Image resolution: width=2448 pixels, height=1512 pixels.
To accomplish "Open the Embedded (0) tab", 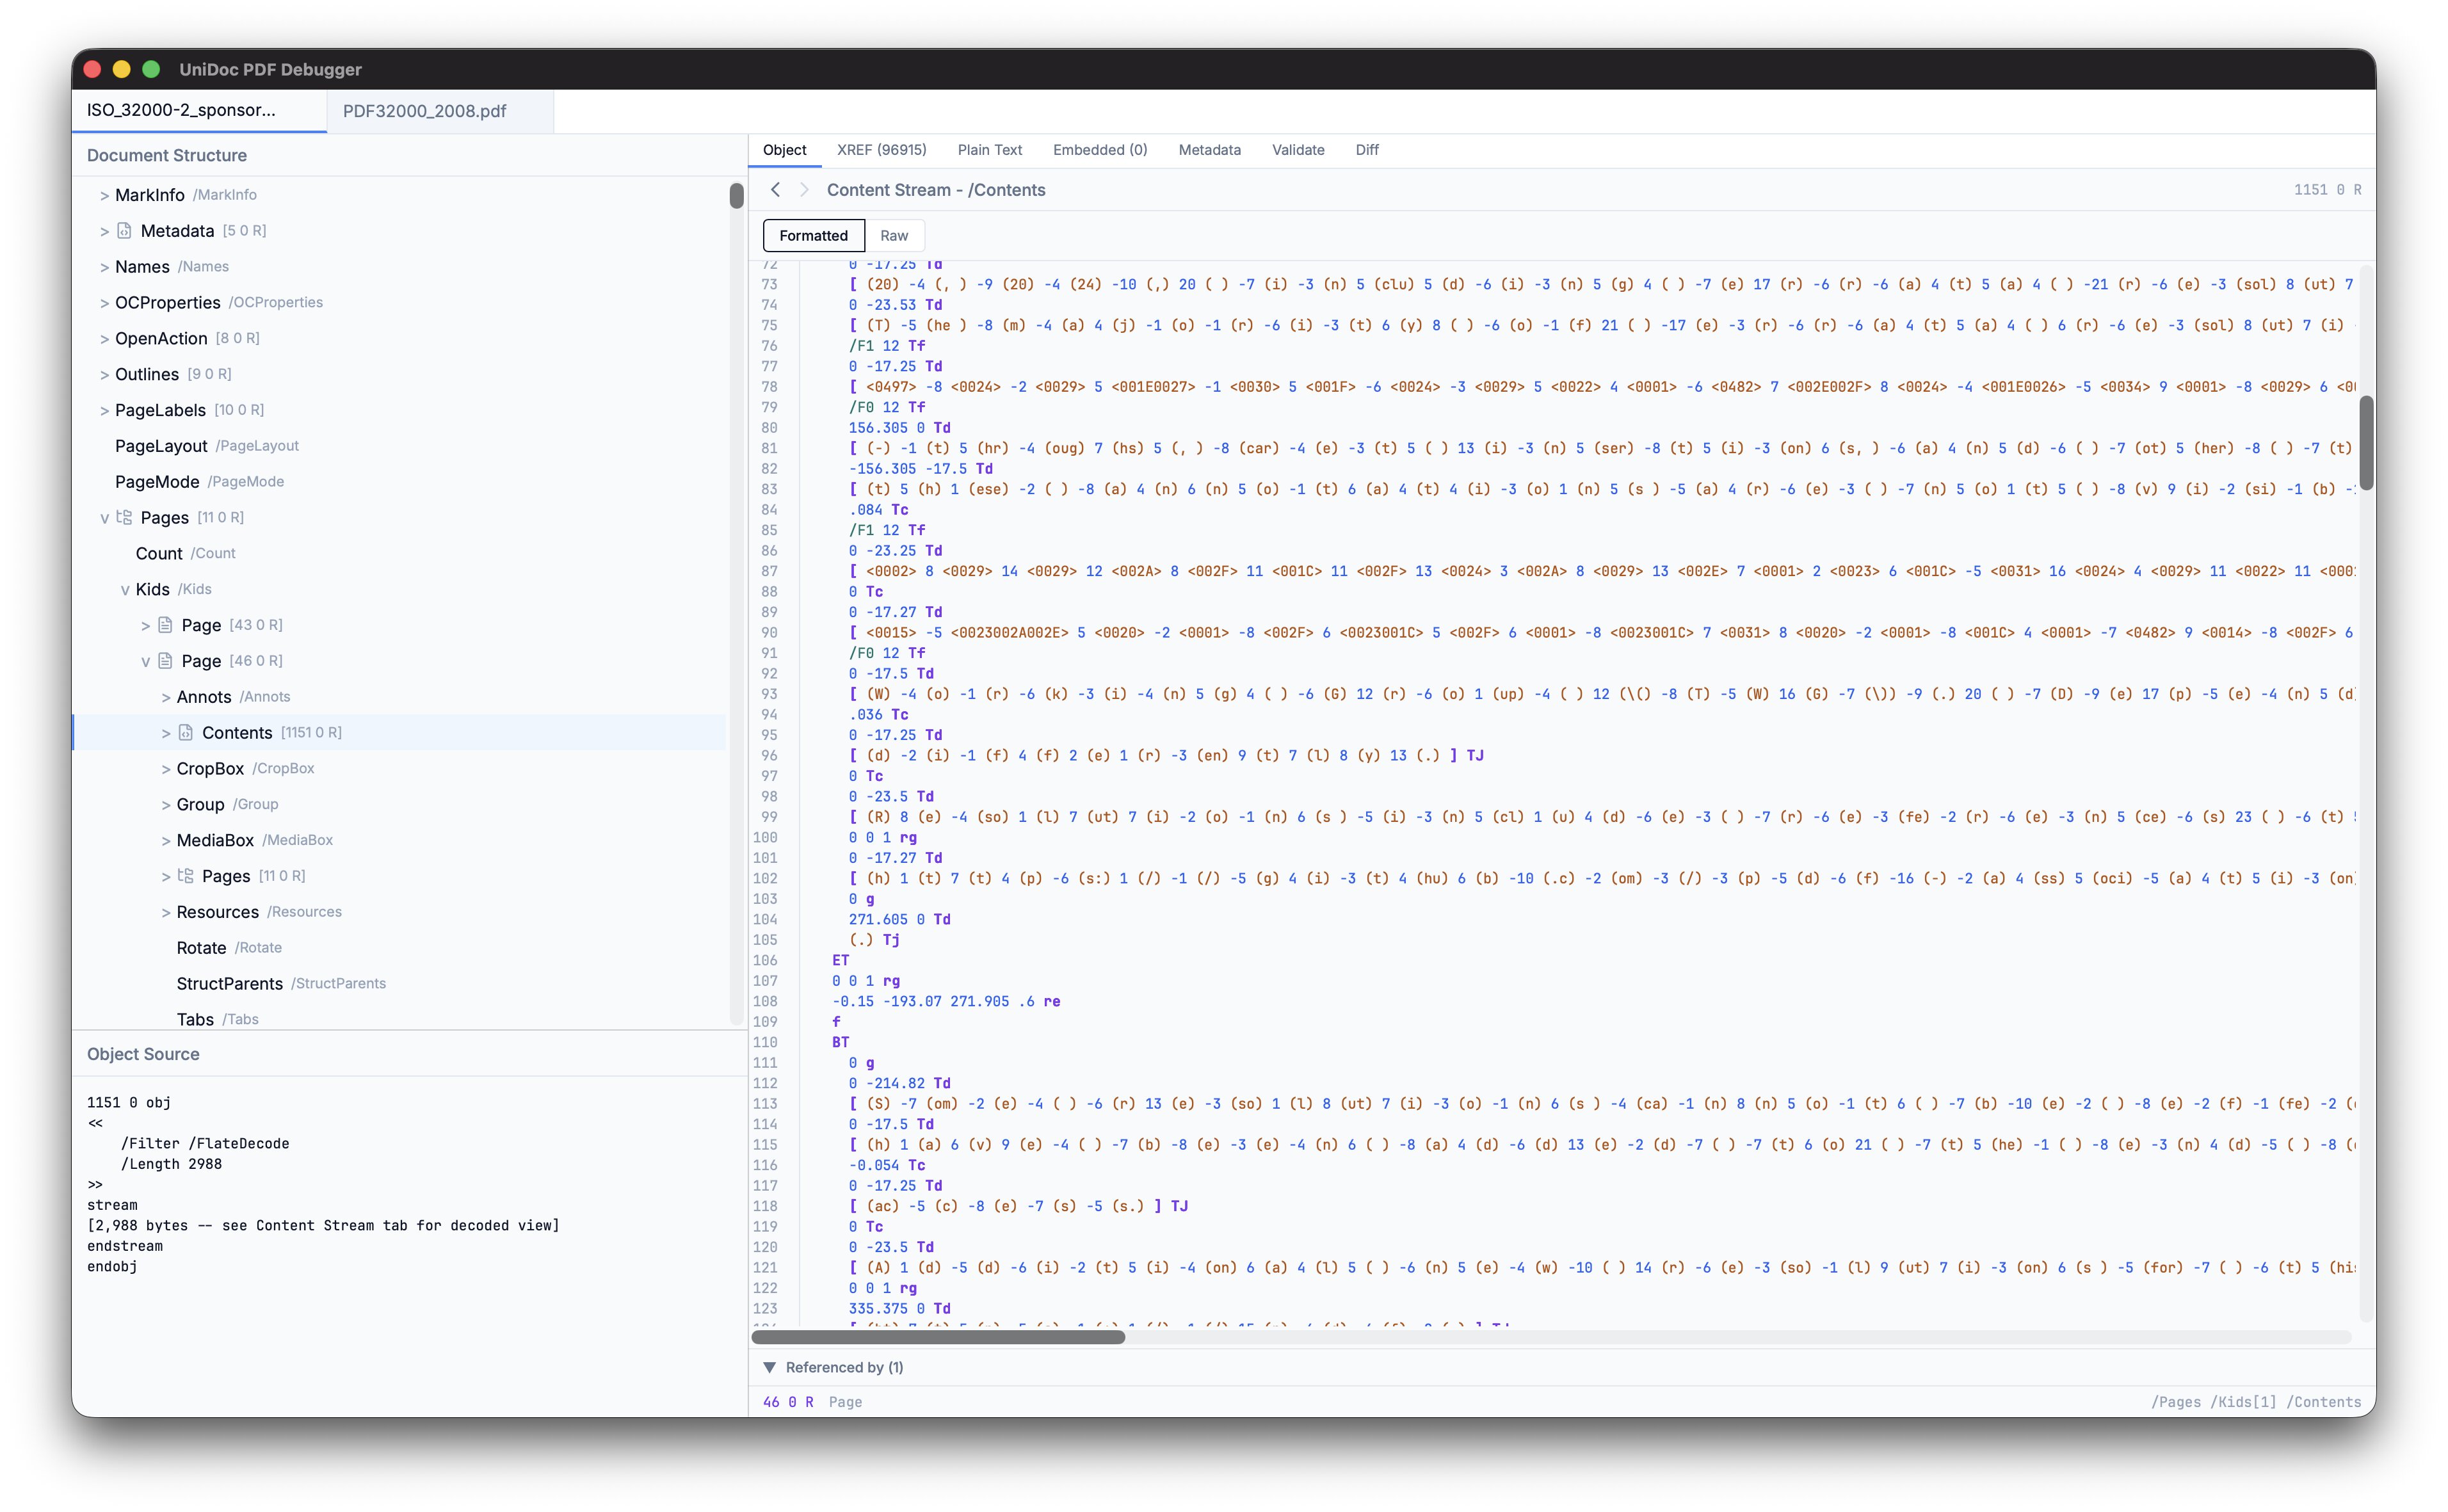I will pos(1100,150).
